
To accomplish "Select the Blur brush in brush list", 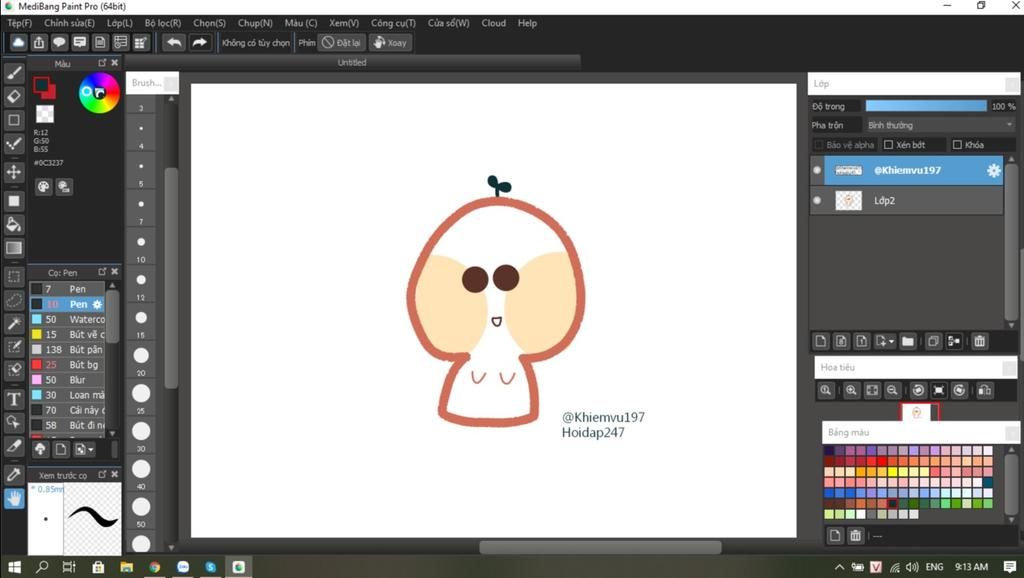I will [x=68, y=379].
